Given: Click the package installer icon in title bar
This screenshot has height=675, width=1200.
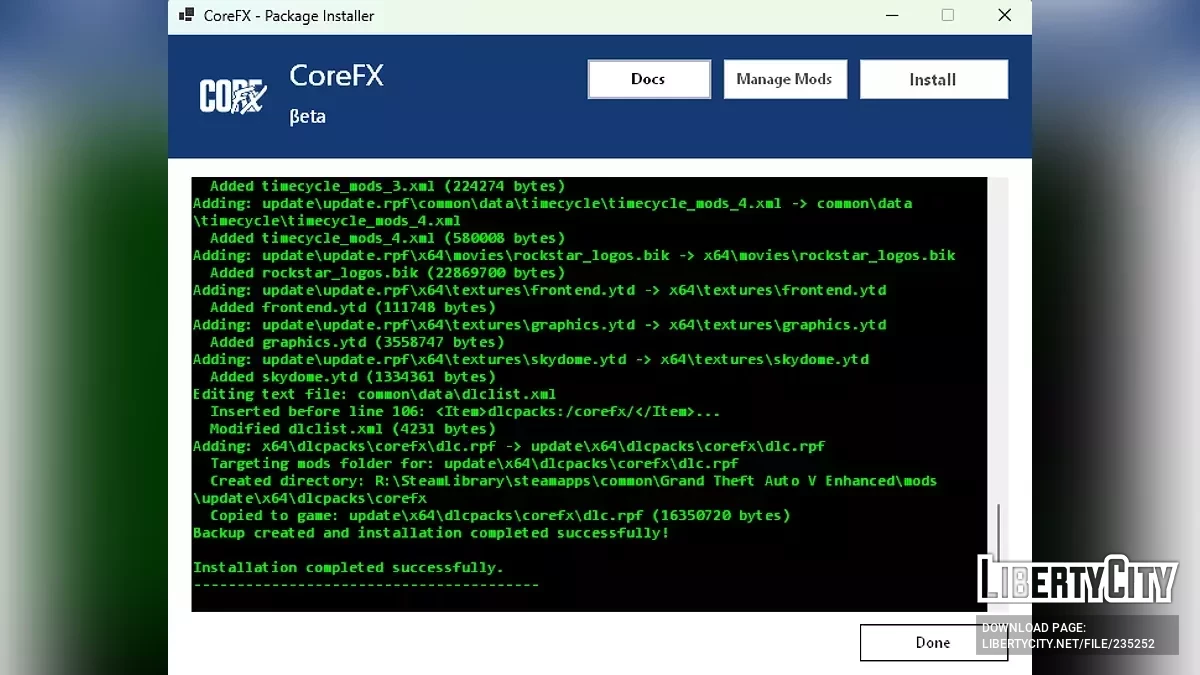Looking at the screenshot, I should tap(185, 15).
